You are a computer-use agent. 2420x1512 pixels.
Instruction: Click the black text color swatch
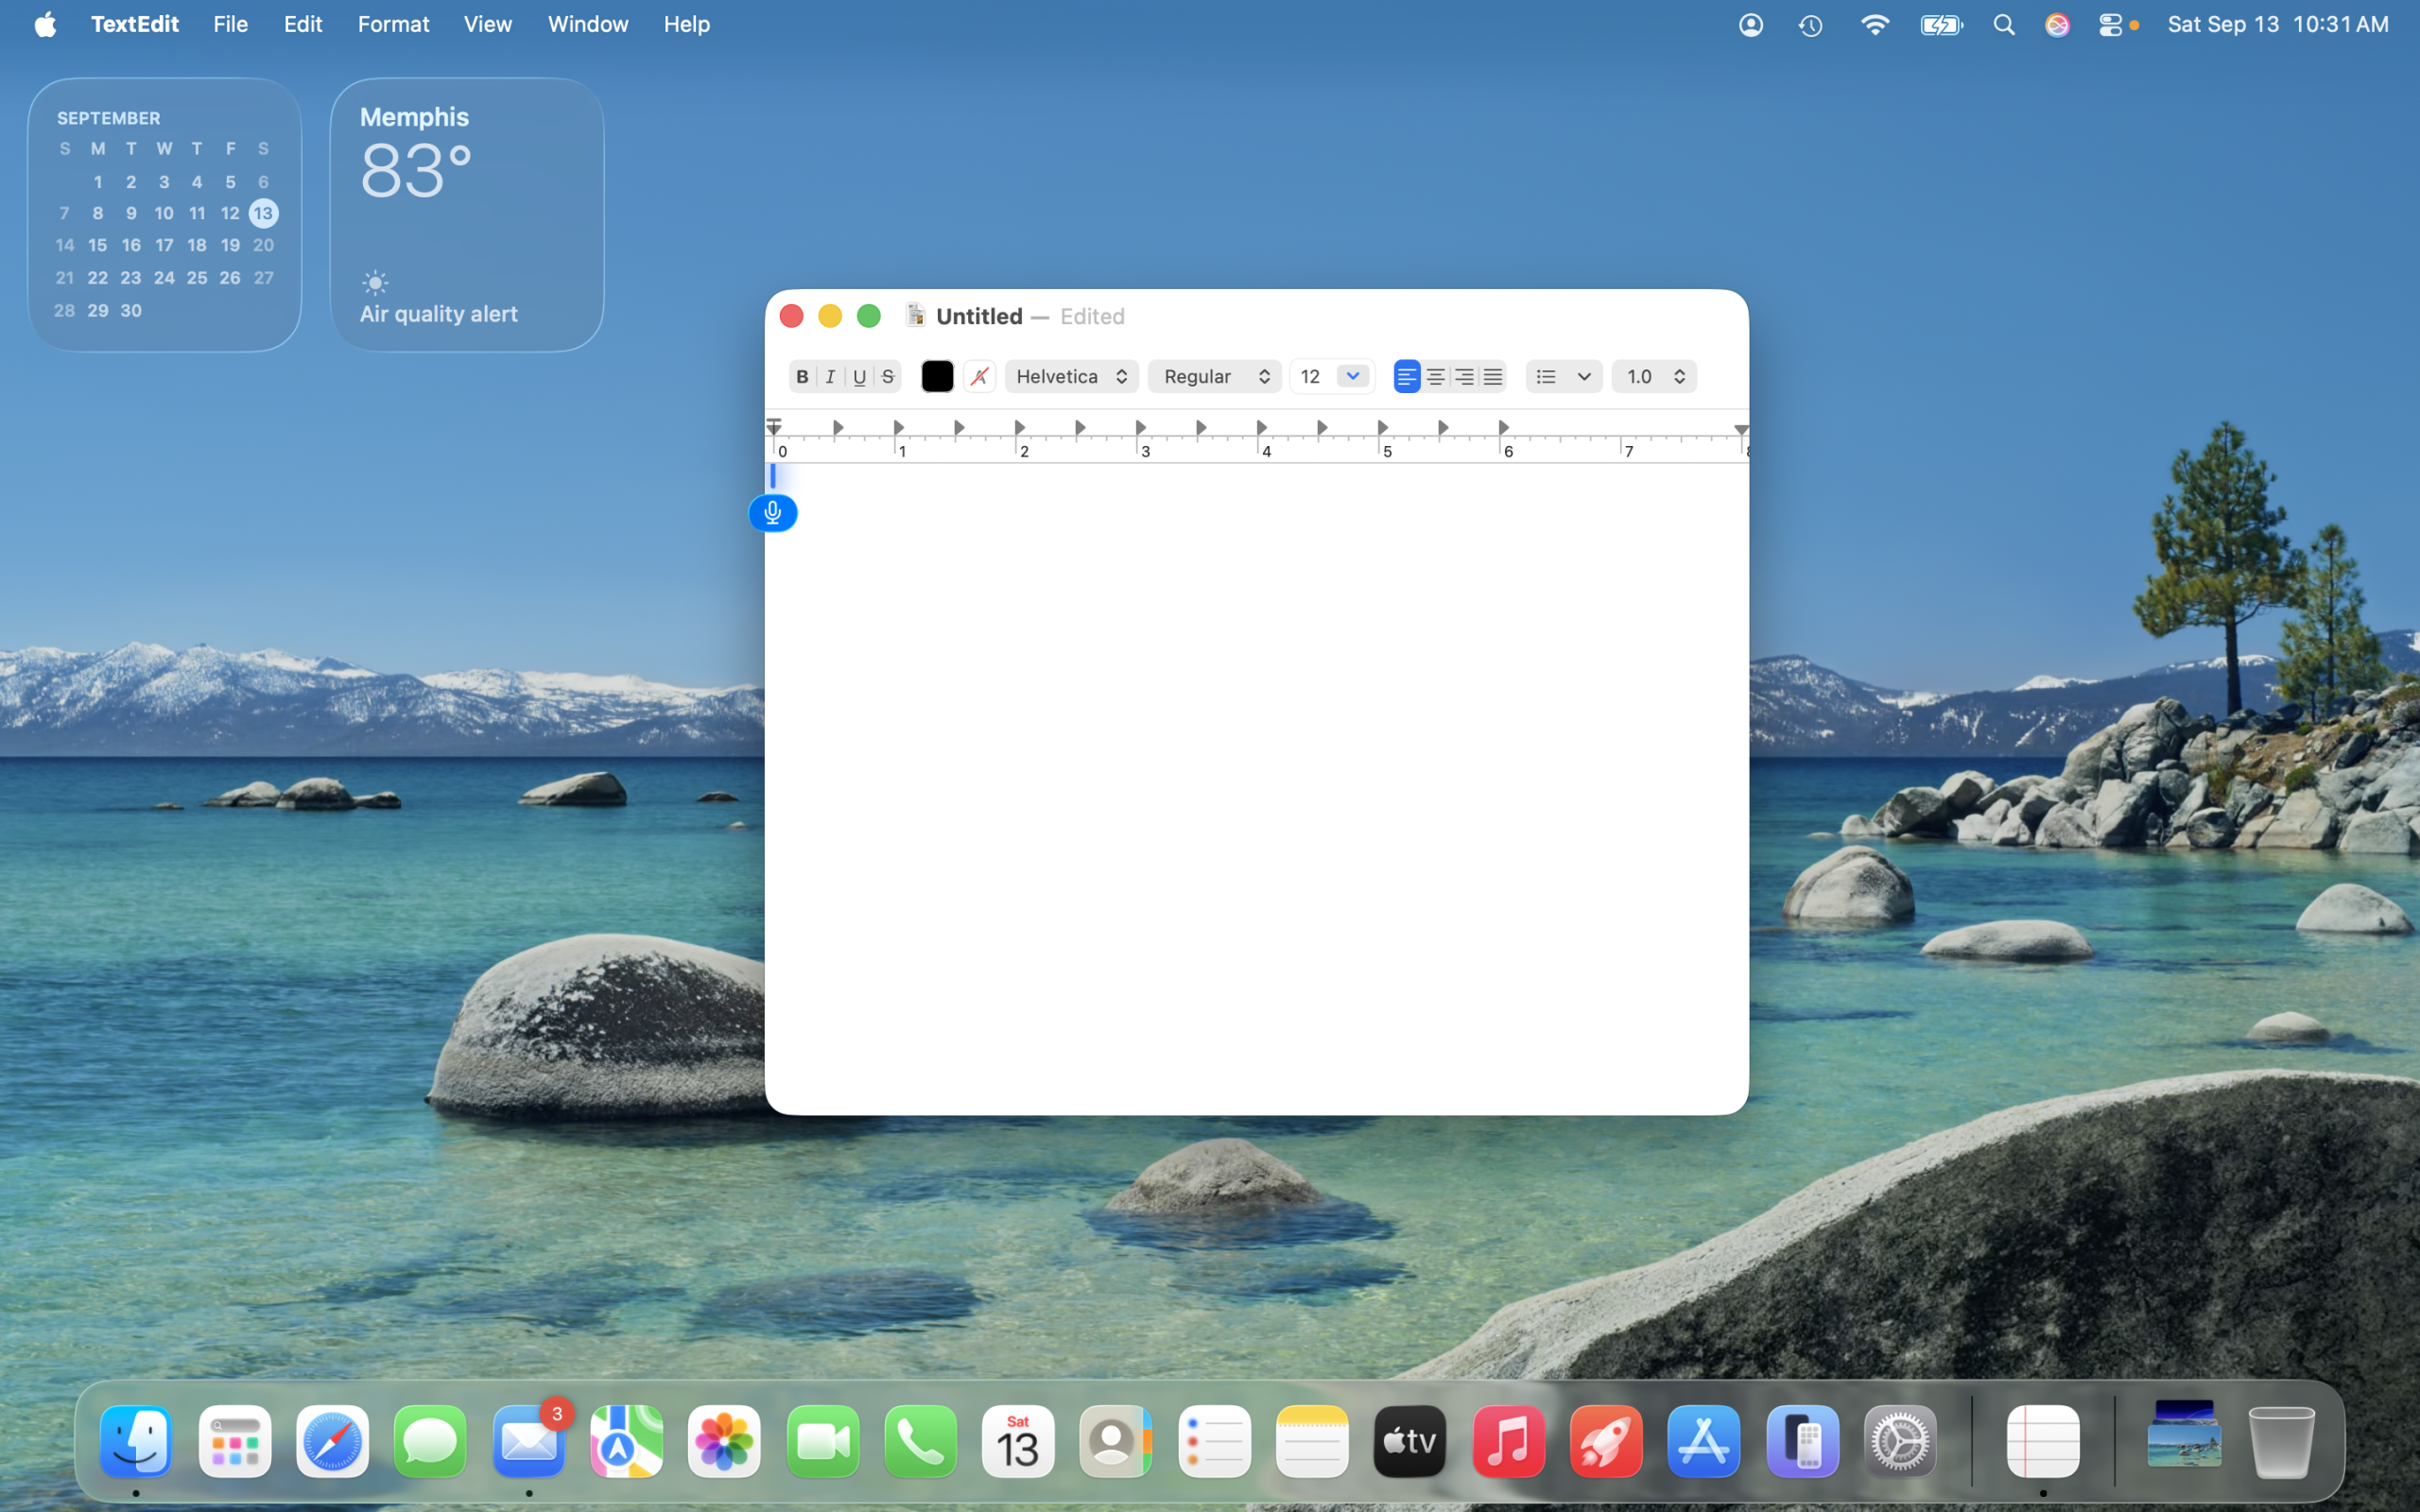click(937, 376)
